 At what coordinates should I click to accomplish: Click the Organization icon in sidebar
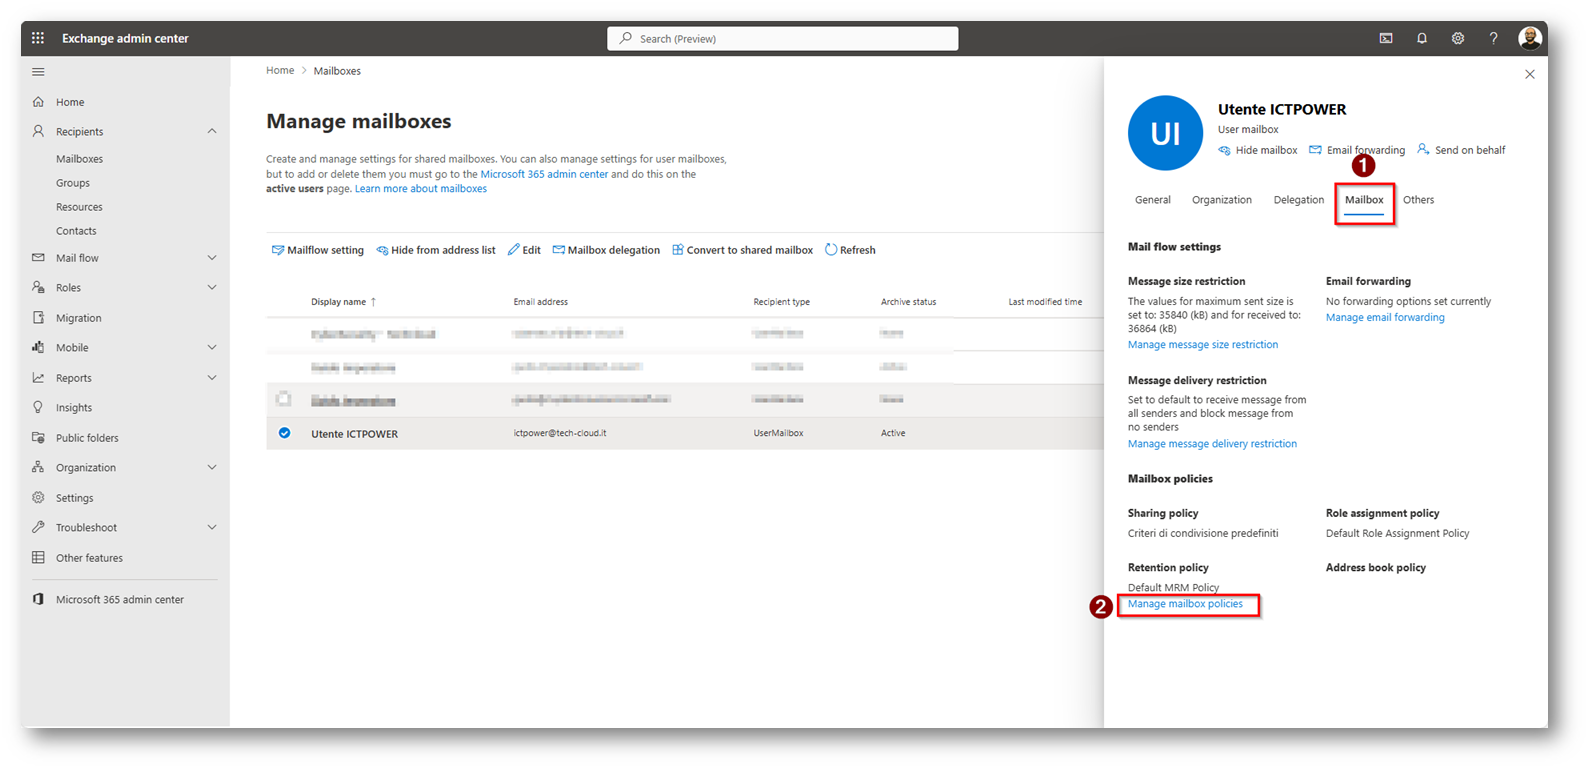(38, 467)
